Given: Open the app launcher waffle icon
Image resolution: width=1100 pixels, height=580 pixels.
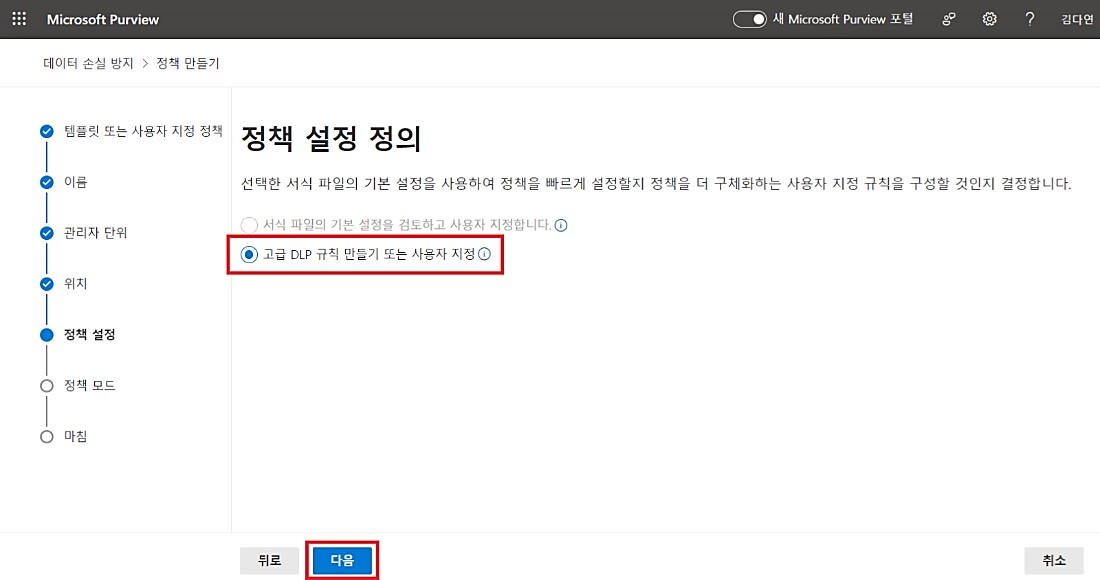Looking at the screenshot, I should click(x=19, y=19).
